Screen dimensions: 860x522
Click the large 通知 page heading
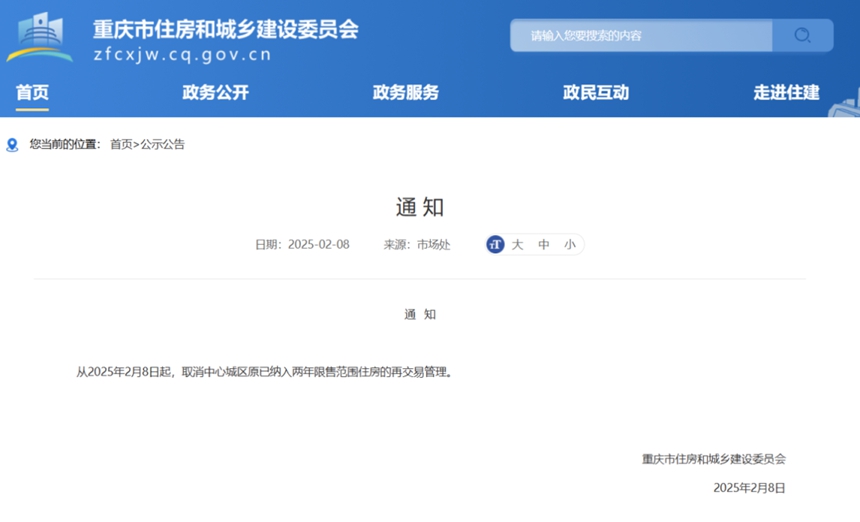point(420,207)
